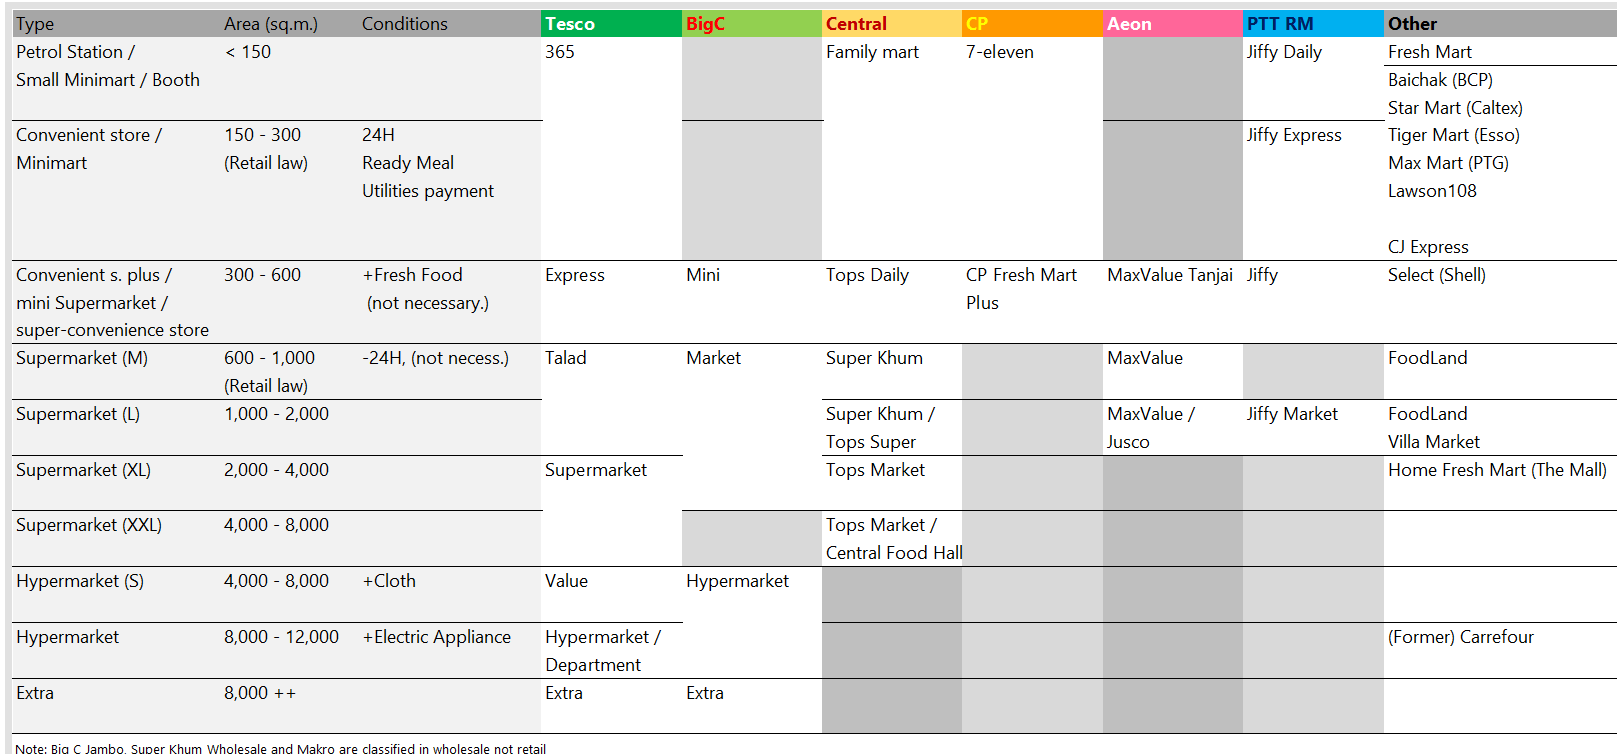Image resolution: width=1618 pixels, height=754 pixels.
Task: Select the Jiffy Express cell
Action: pos(1294,135)
